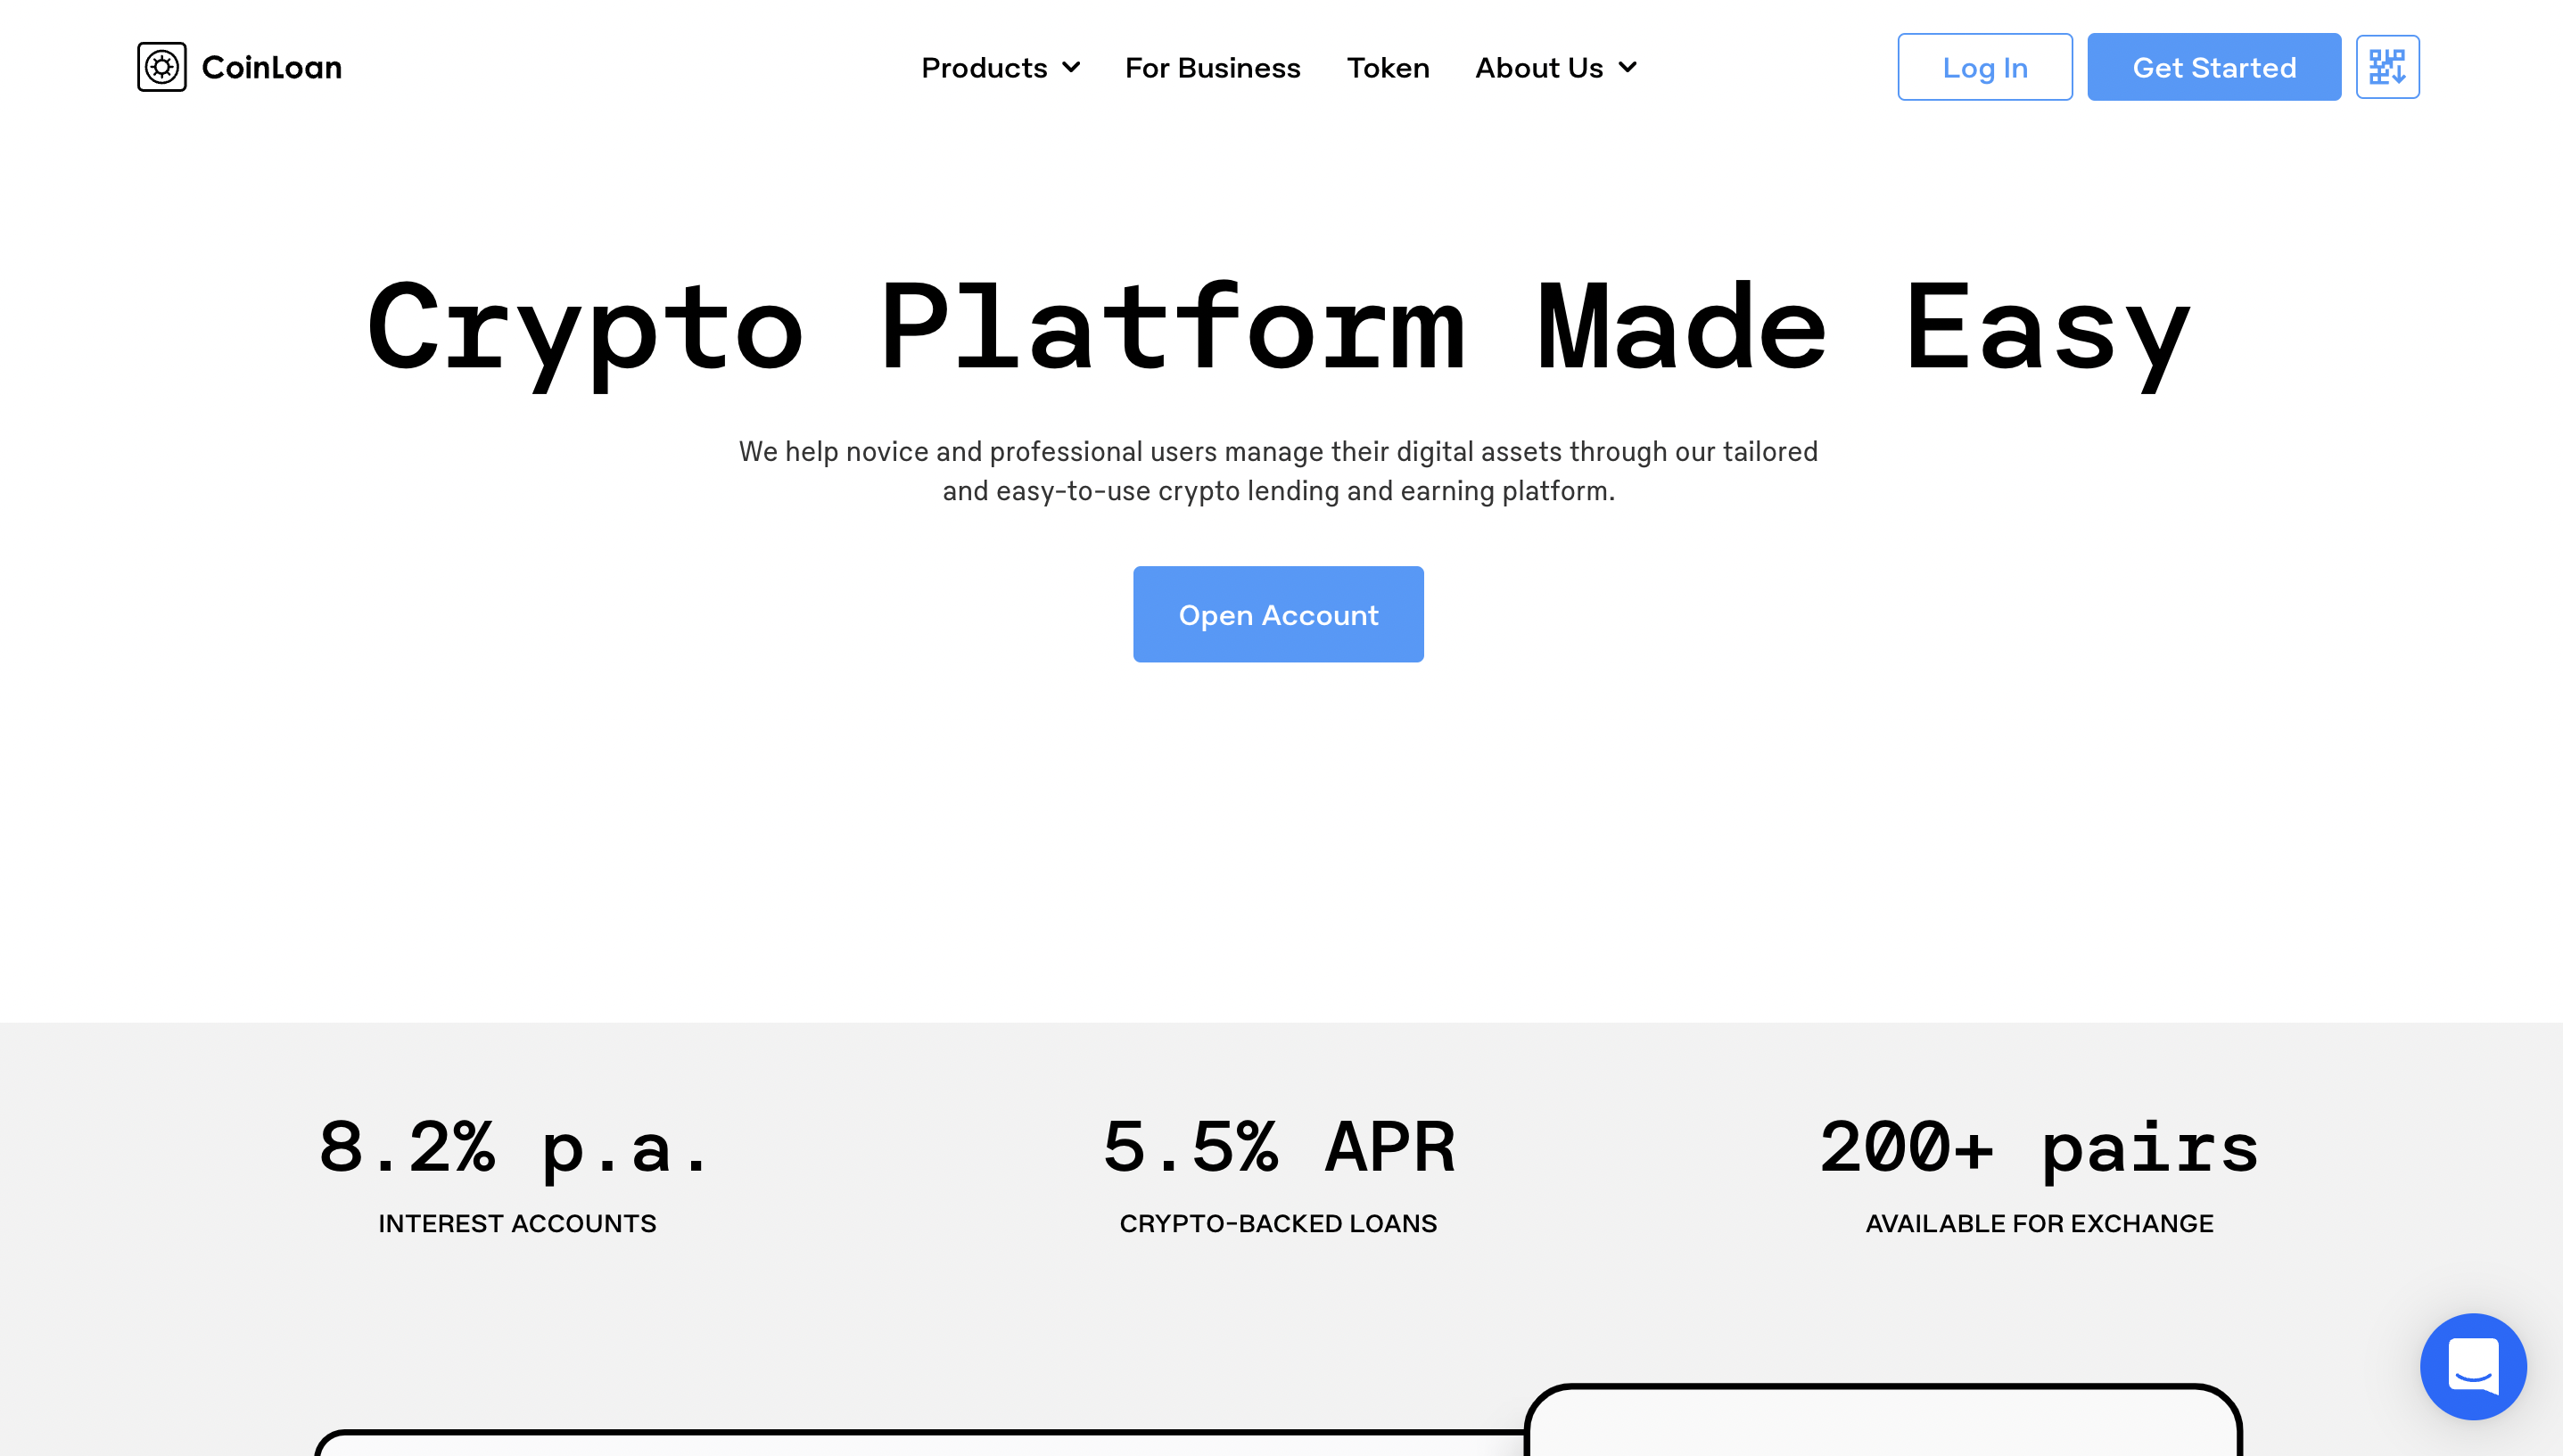
Task: Toggle the Get Started signup option
Action: [2214, 67]
